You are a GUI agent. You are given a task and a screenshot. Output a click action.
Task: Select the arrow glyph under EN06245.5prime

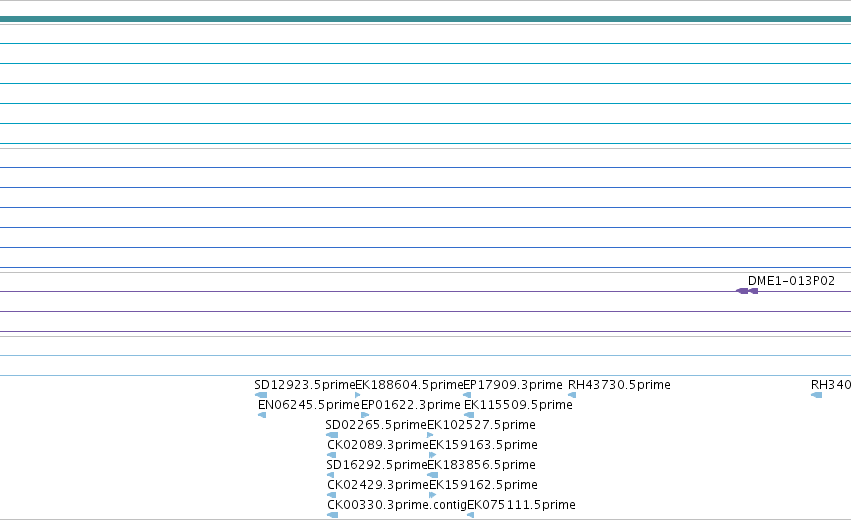click(262, 415)
